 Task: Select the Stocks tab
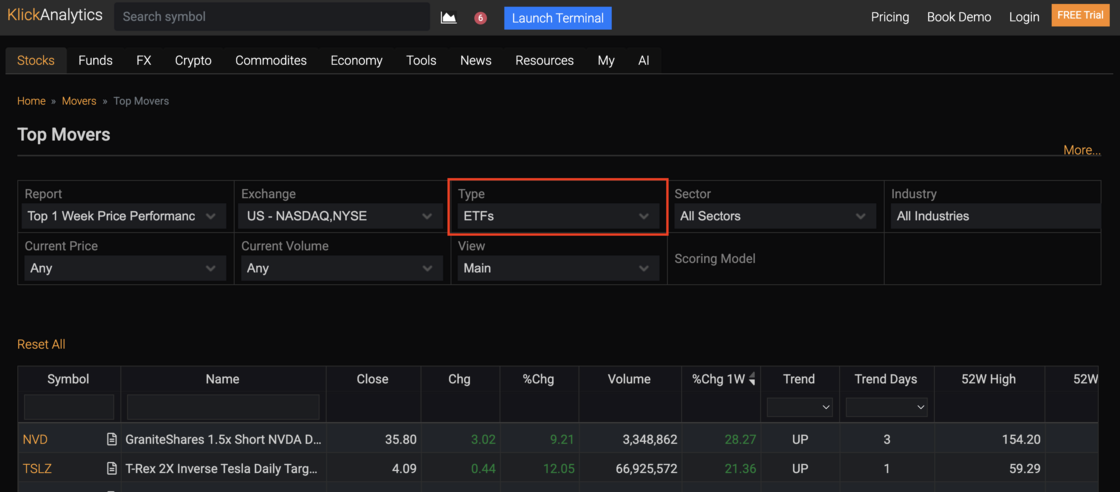(36, 61)
